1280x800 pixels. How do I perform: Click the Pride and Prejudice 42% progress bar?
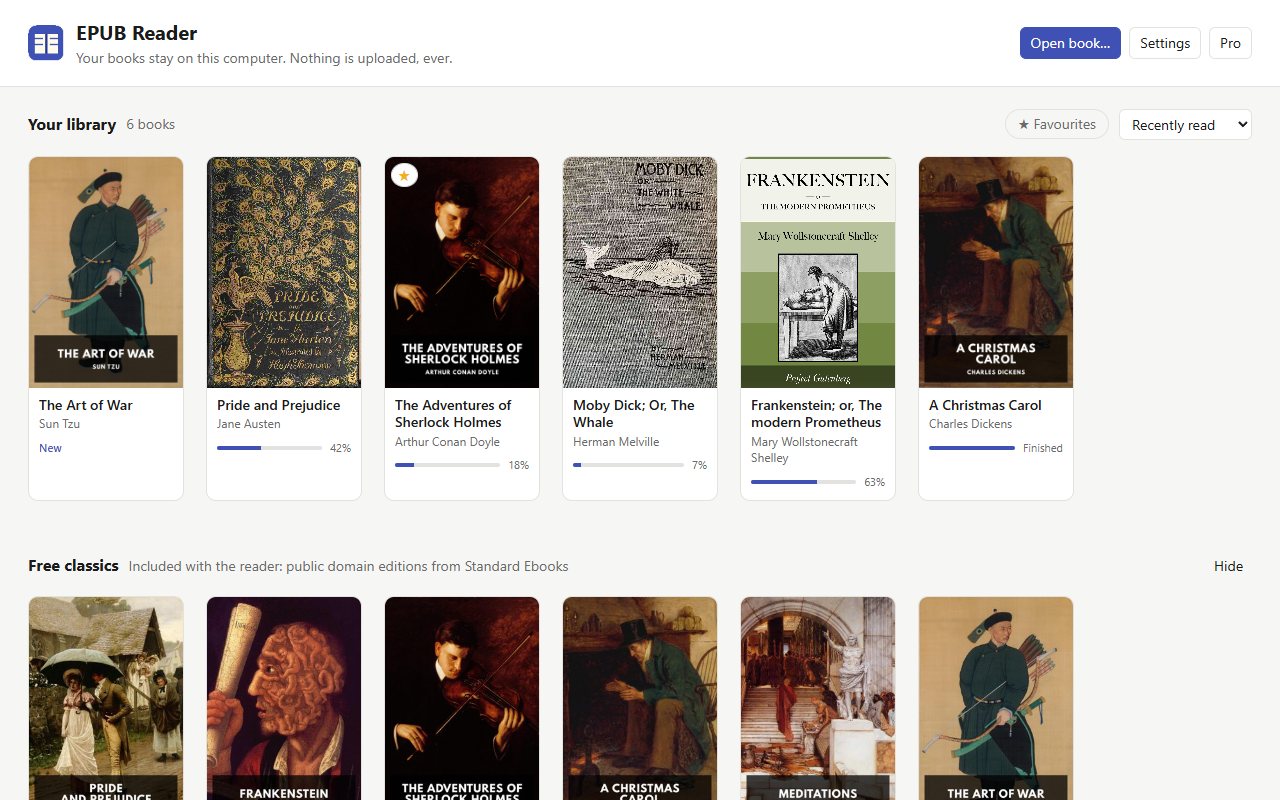click(270, 448)
